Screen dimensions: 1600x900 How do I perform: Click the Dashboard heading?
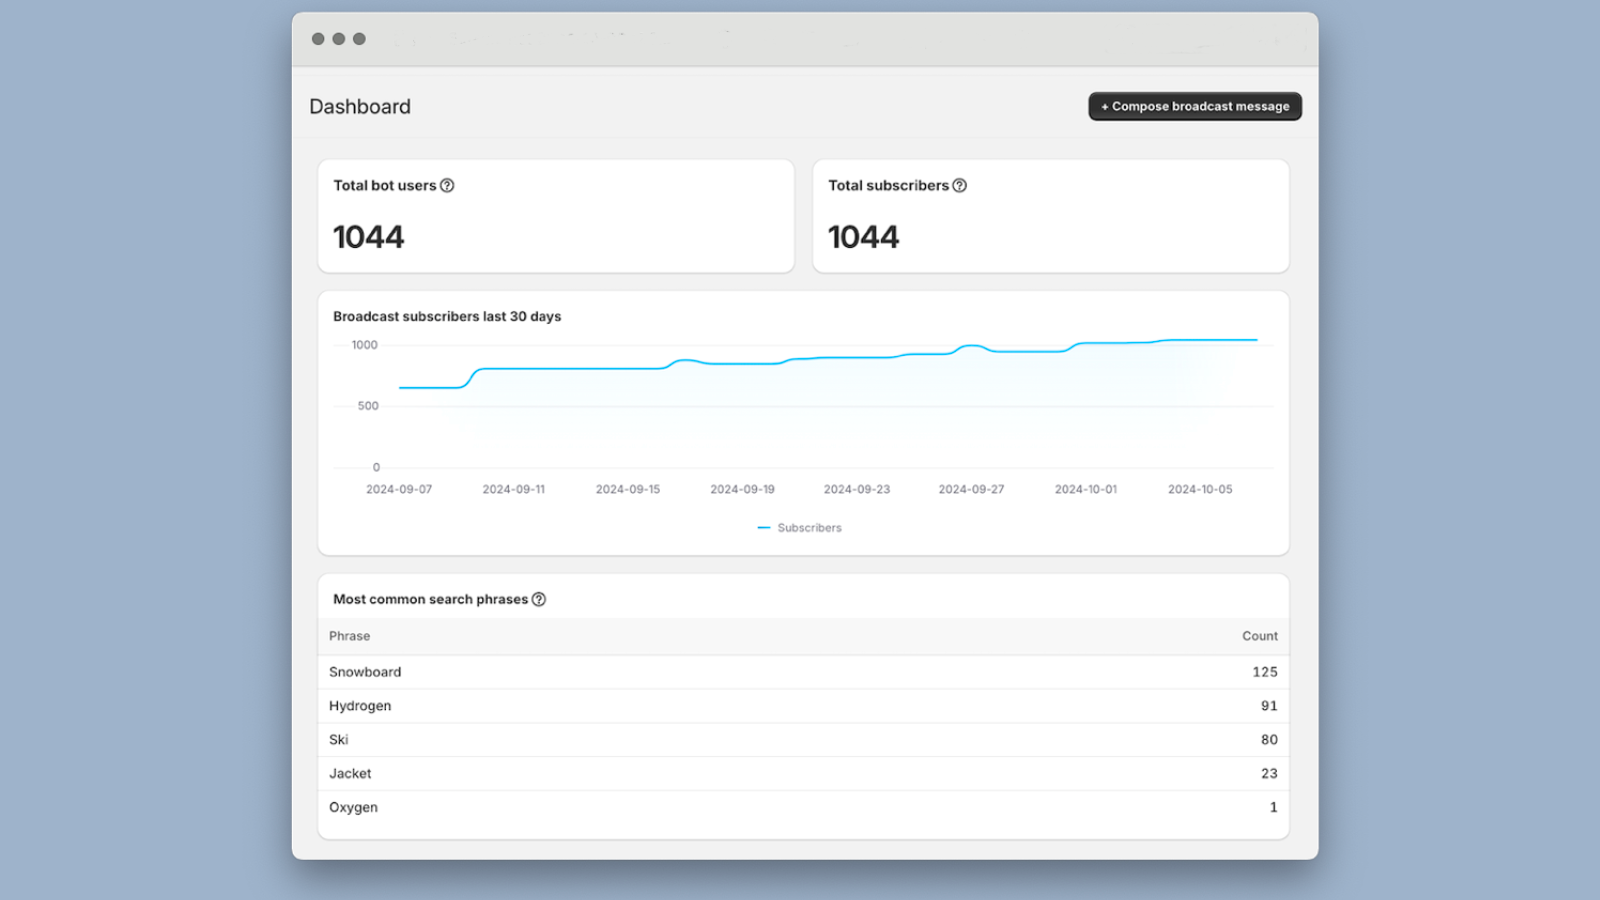pos(360,106)
